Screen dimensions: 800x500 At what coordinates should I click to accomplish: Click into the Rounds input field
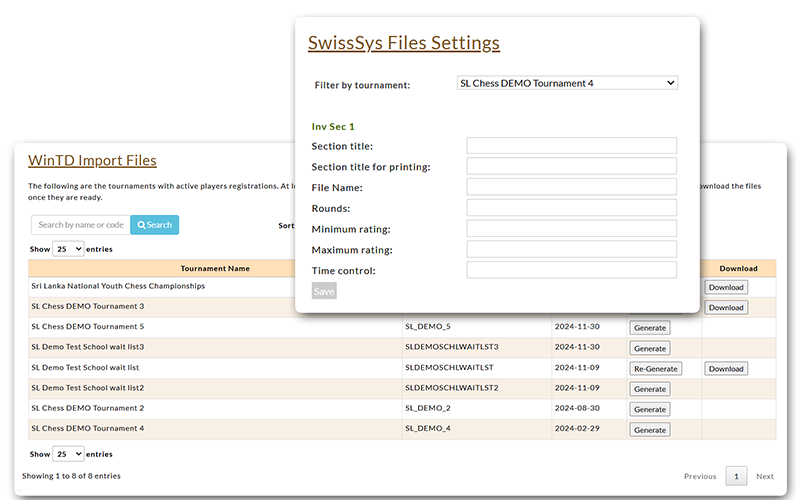pyautogui.click(x=571, y=208)
